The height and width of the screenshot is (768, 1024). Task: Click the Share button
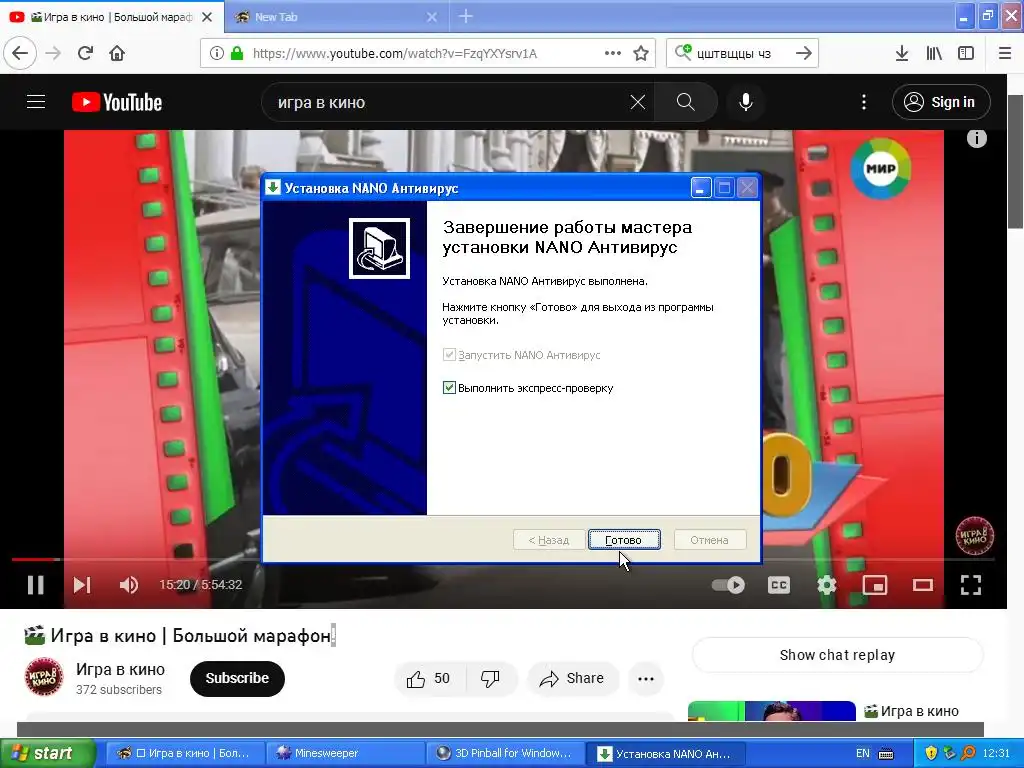[571, 679]
